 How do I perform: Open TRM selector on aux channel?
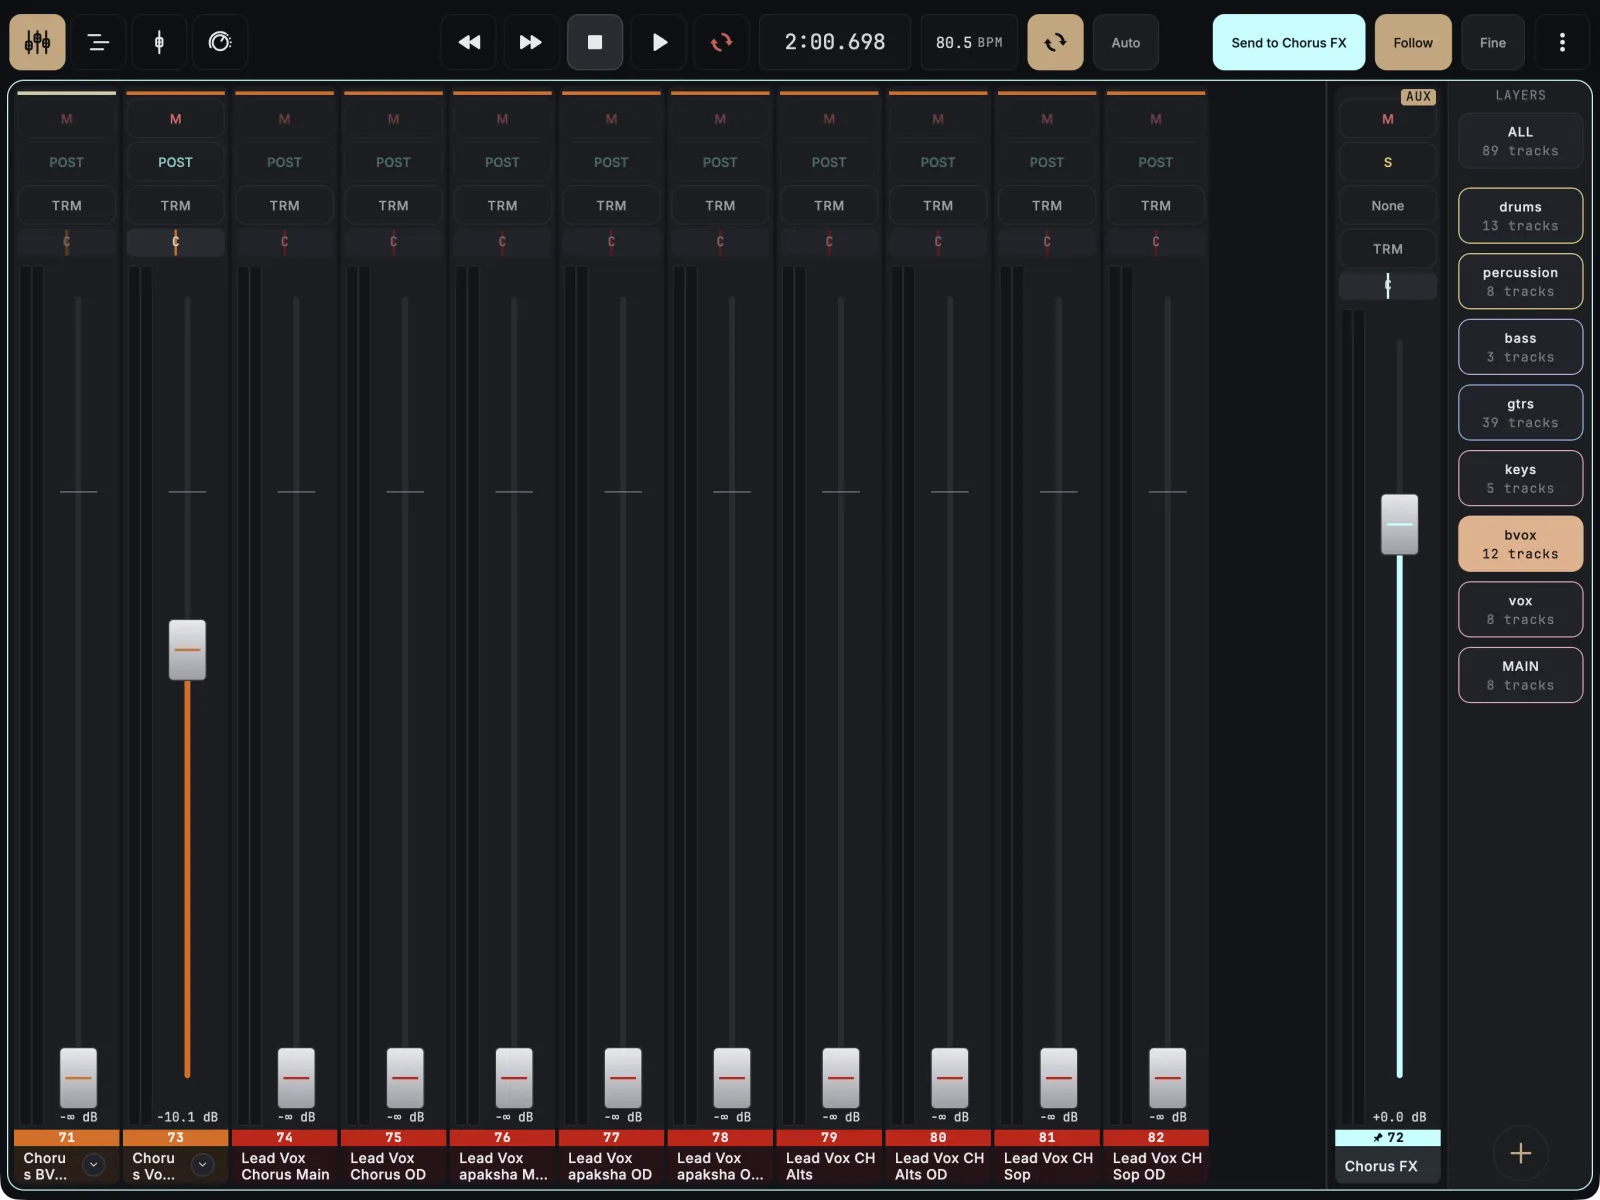pos(1388,248)
